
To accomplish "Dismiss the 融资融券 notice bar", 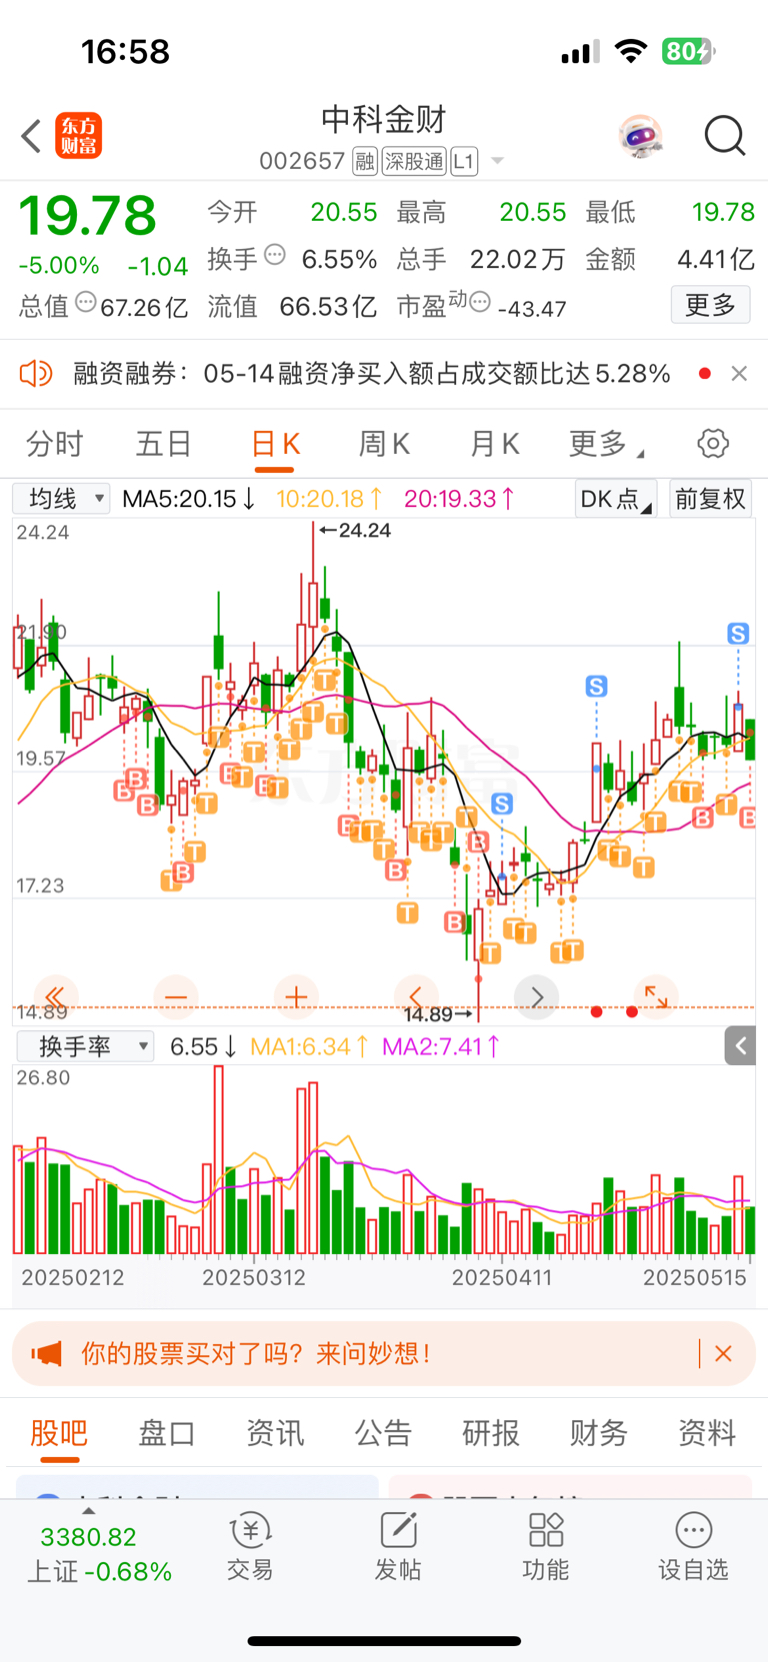I will (x=739, y=373).
